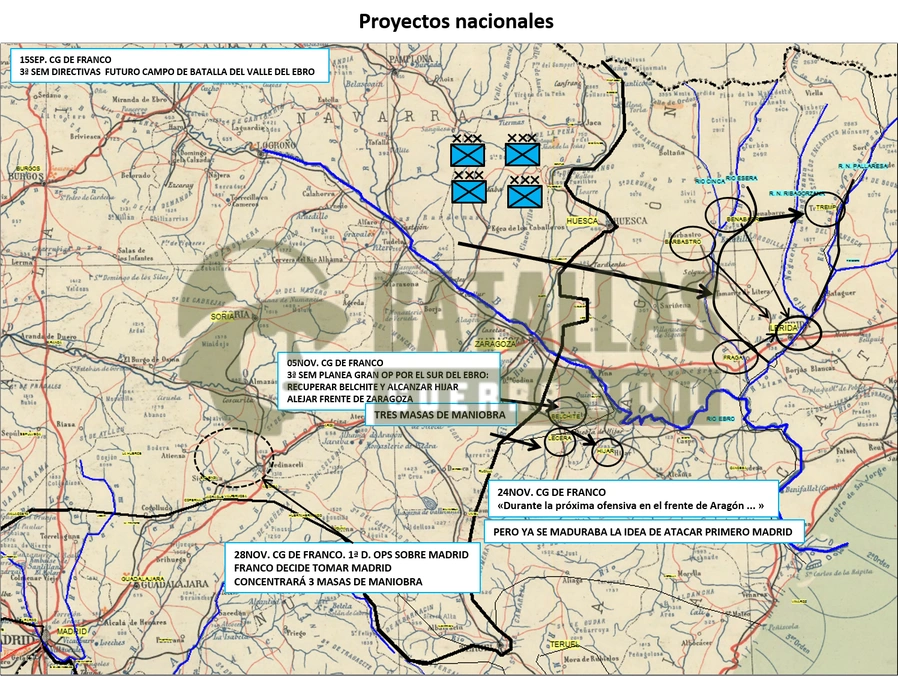
Task: Click the "28NOV. CG DE FRANCO" note box
Action: point(352,568)
